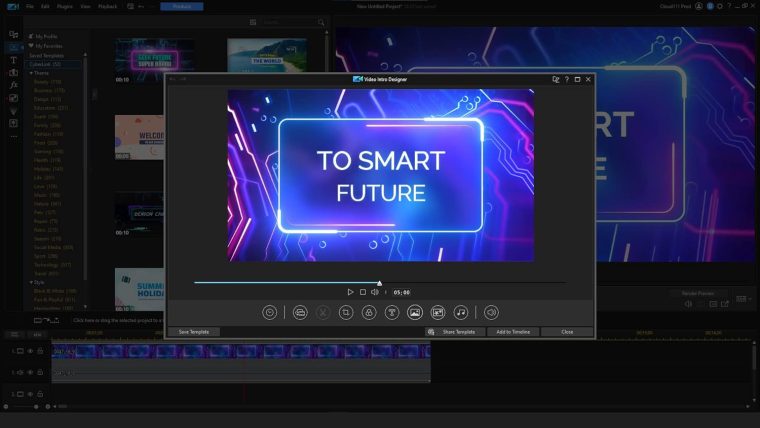Open the duration clock tool in Intro Designer

tap(269, 313)
